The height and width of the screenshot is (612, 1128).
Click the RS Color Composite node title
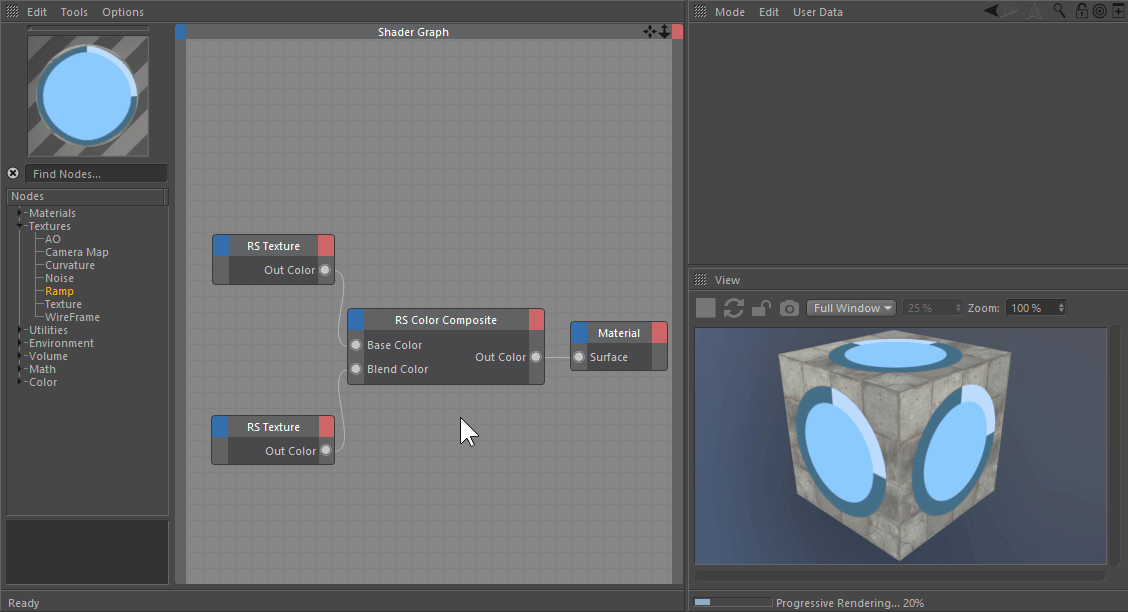click(x=446, y=320)
